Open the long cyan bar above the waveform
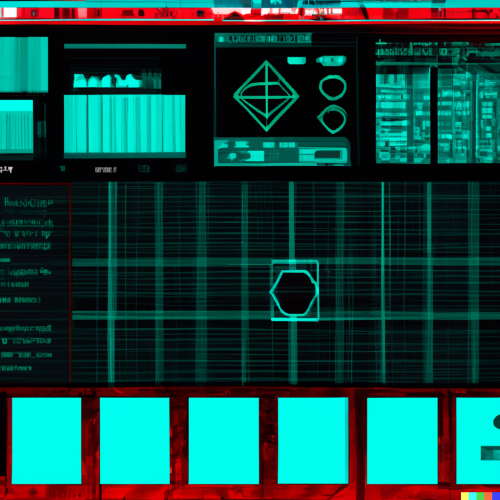 click(125, 46)
